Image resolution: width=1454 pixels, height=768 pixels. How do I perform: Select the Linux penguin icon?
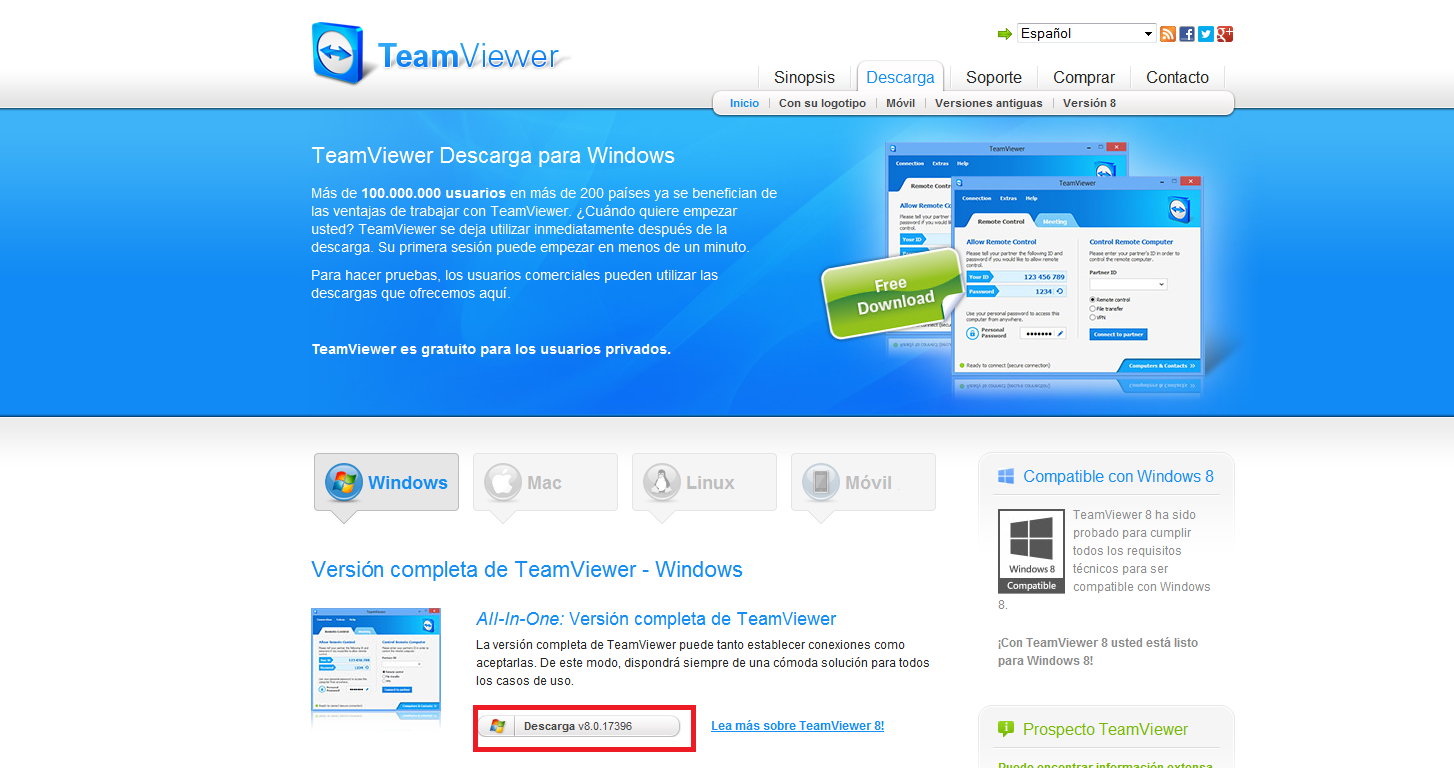pyautogui.click(x=660, y=481)
